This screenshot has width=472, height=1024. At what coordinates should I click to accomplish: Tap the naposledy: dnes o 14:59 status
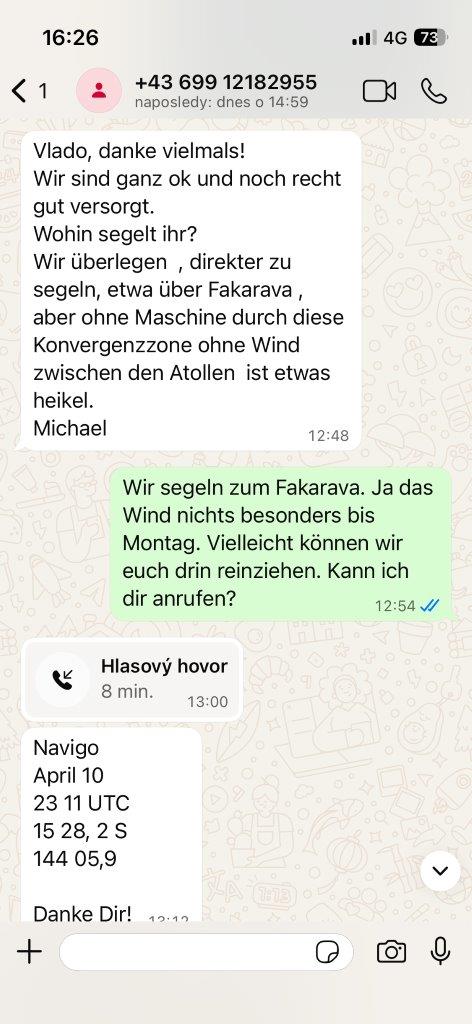(x=221, y=103)
